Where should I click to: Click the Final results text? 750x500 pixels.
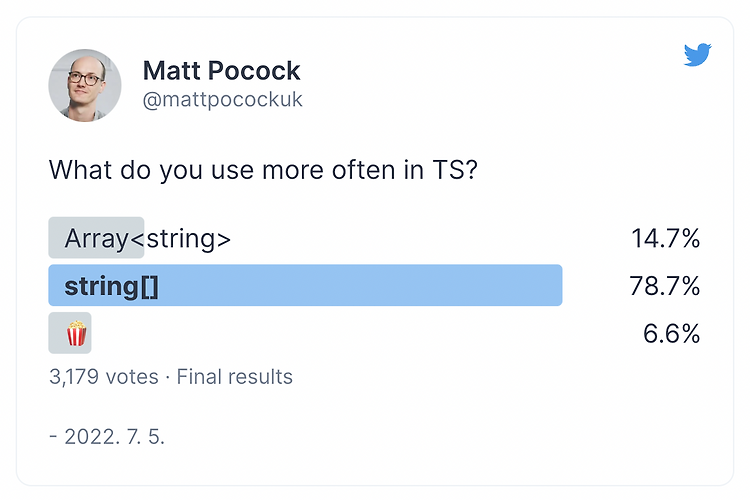tap(236, 377)
